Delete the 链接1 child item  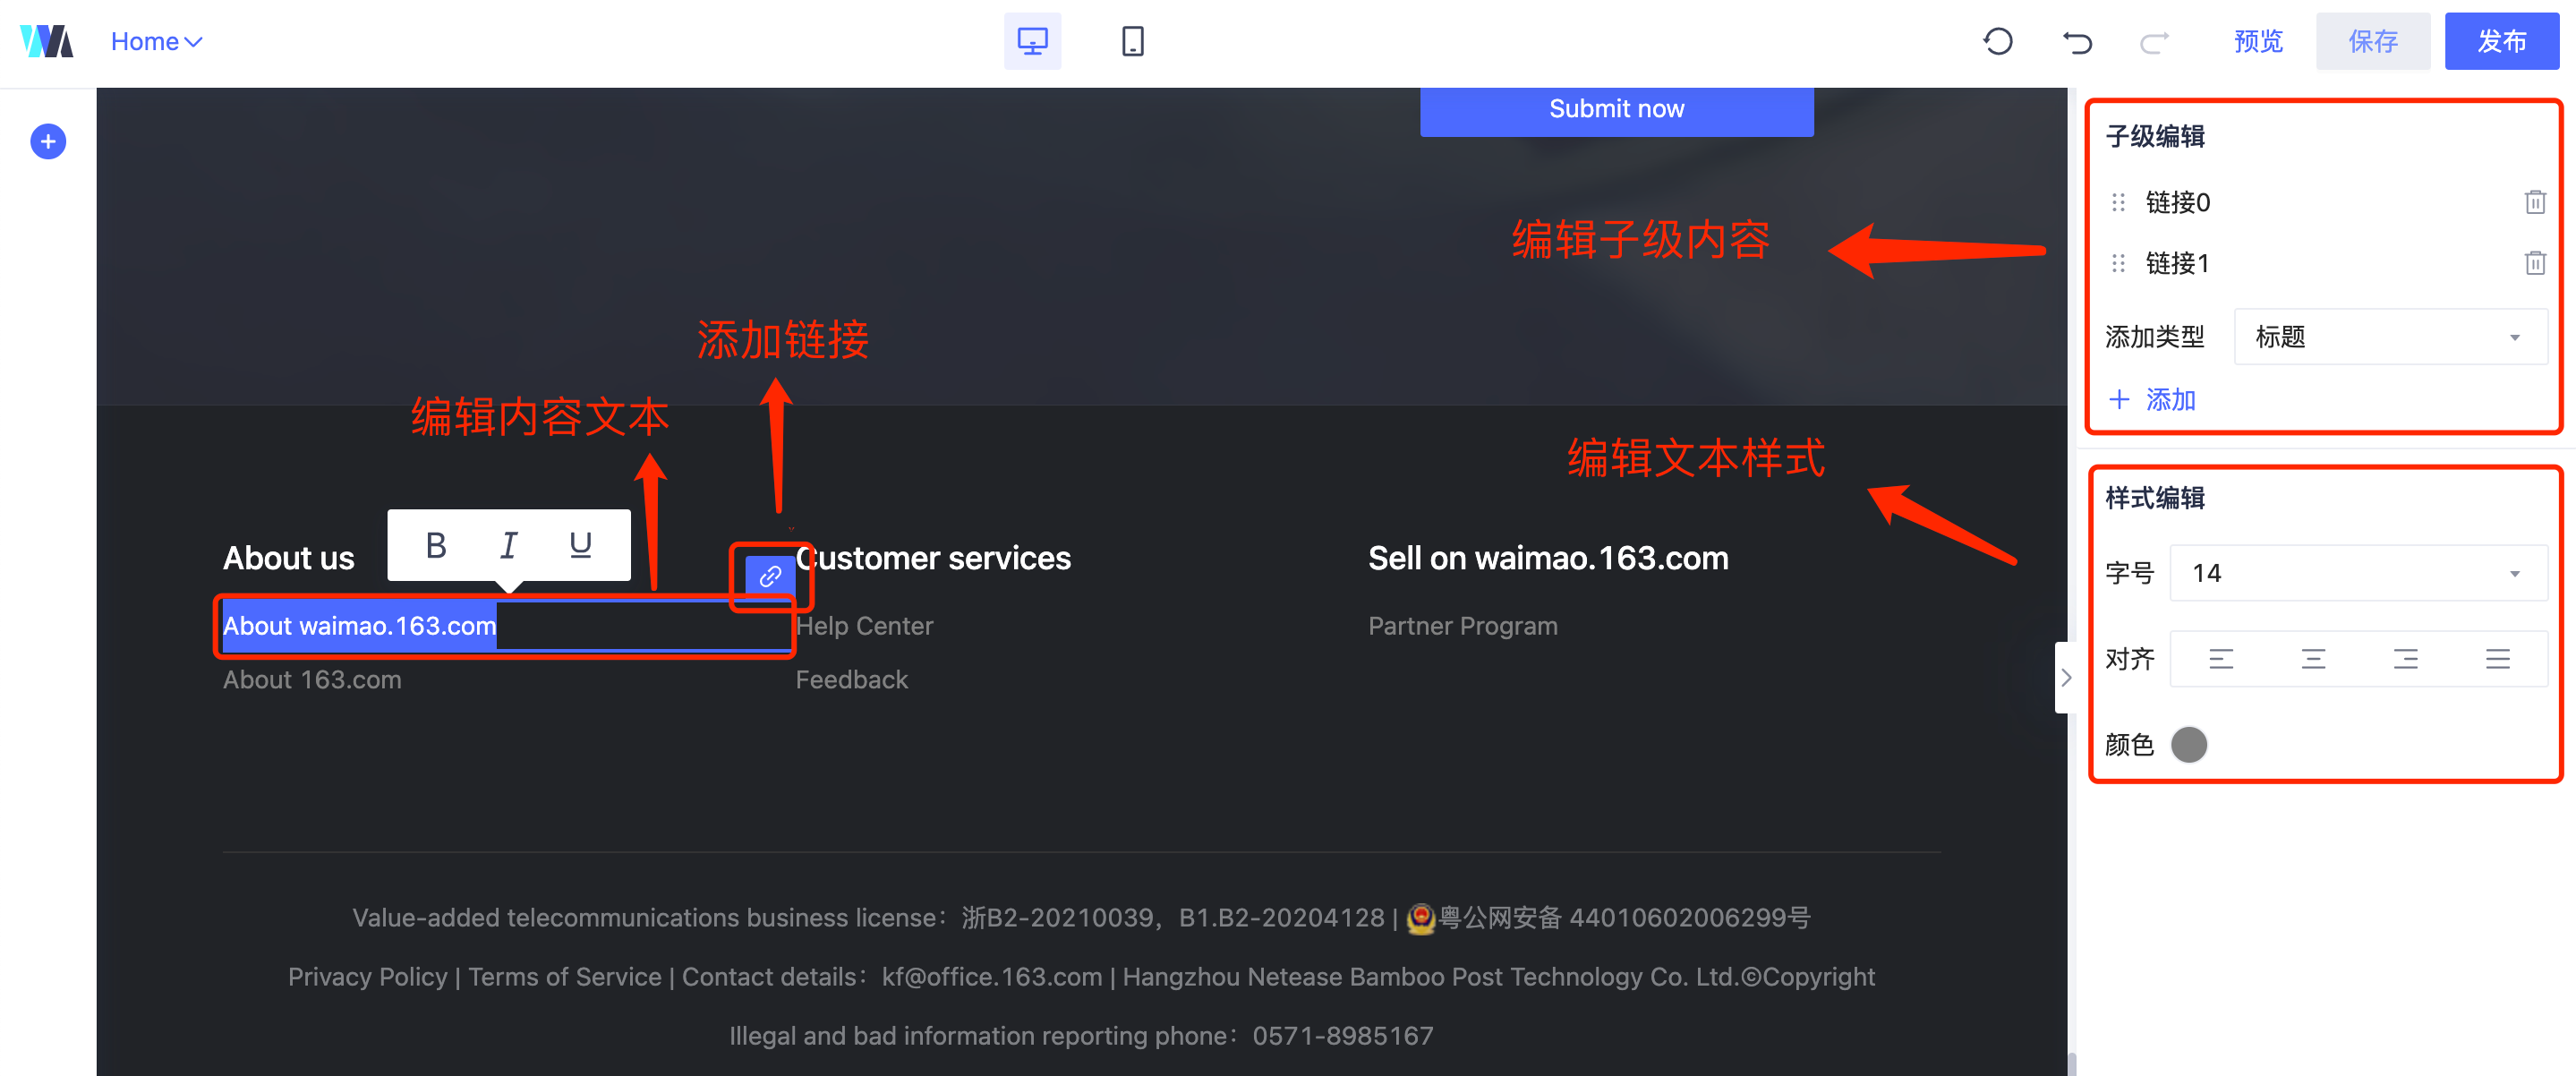[2534, 263]
